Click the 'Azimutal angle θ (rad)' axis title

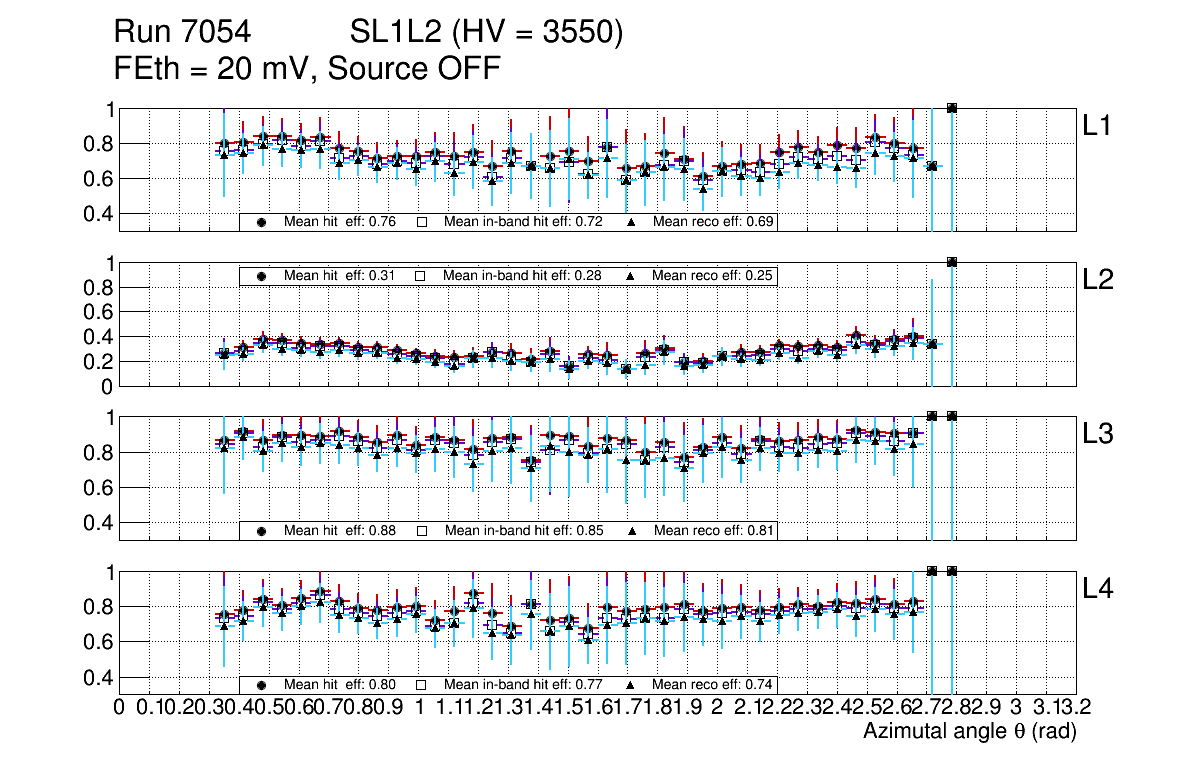click(969, 732)
